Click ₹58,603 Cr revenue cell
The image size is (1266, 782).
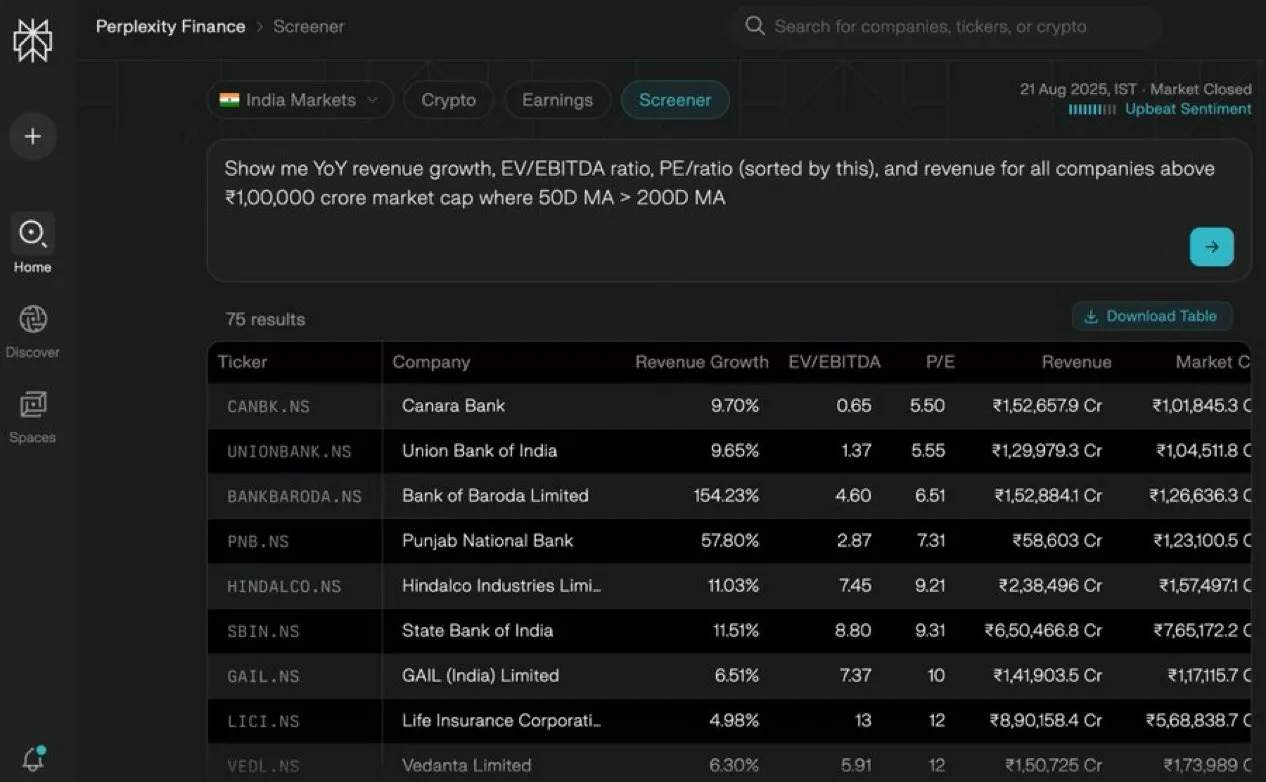(x=1057, y=540)
